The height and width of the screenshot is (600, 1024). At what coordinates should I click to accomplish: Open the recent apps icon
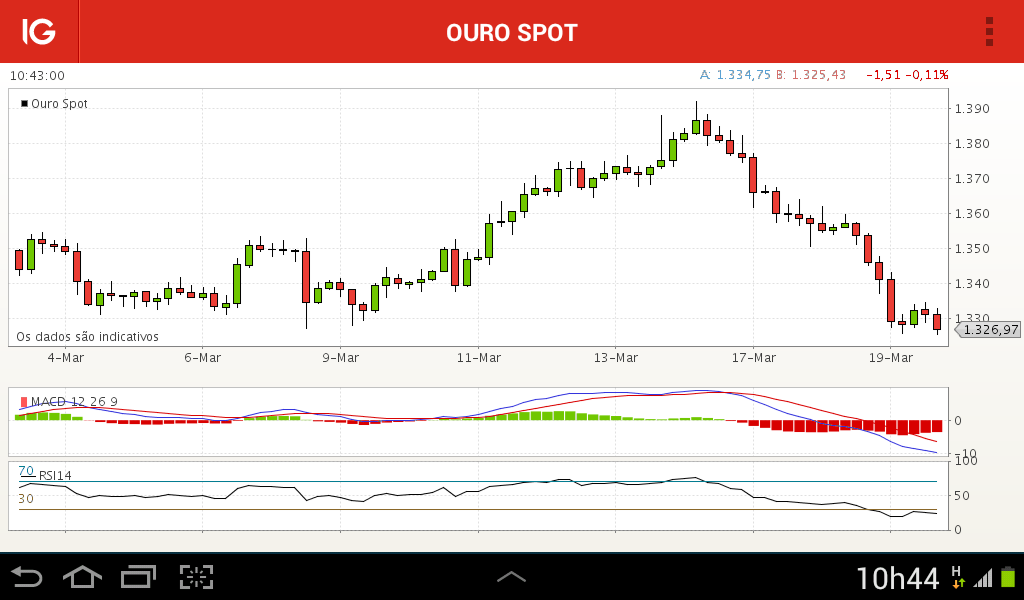(x=138, y=577)
